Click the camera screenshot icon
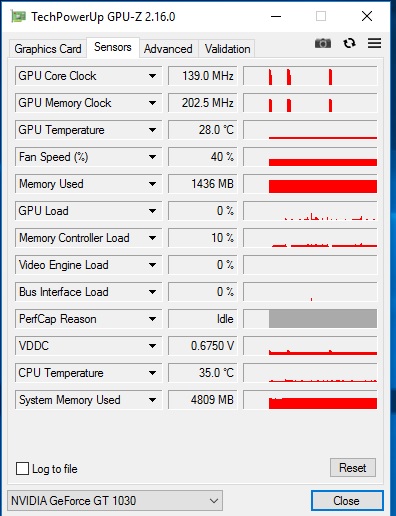The width and height of the screenshot is (396, 516). [x=323, y=43]
